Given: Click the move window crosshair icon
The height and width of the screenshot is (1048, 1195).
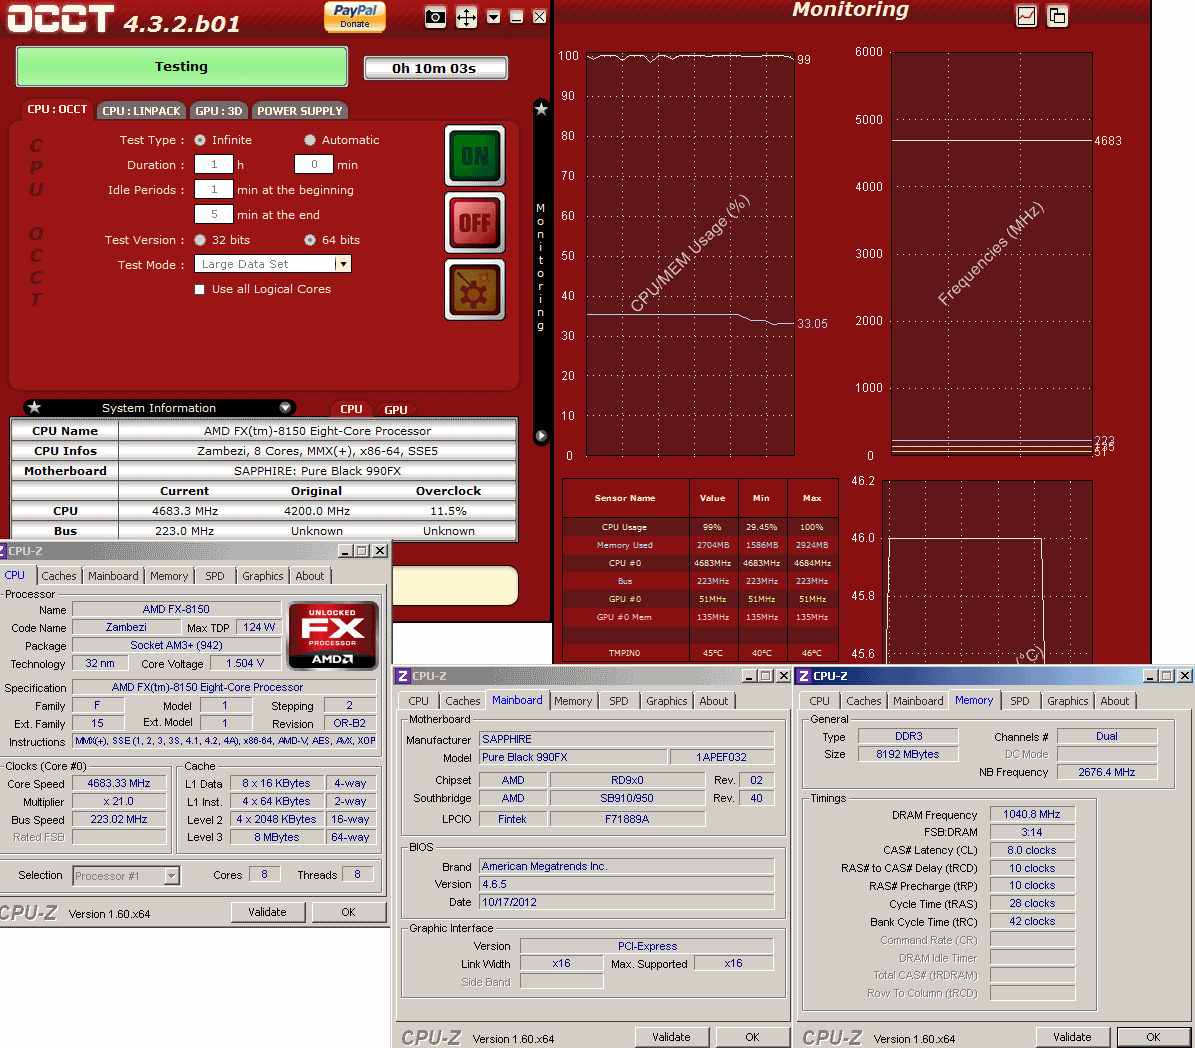Looking at the screenshot, I should (x=466, y=17).
